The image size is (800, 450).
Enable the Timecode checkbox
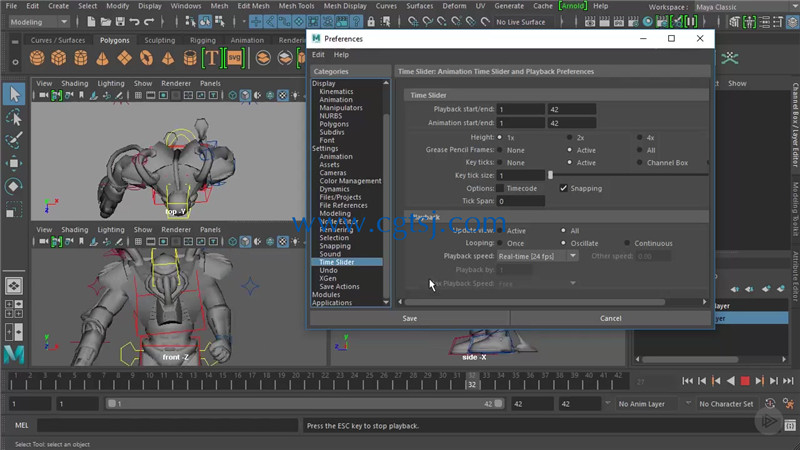(x=500, y=188)
